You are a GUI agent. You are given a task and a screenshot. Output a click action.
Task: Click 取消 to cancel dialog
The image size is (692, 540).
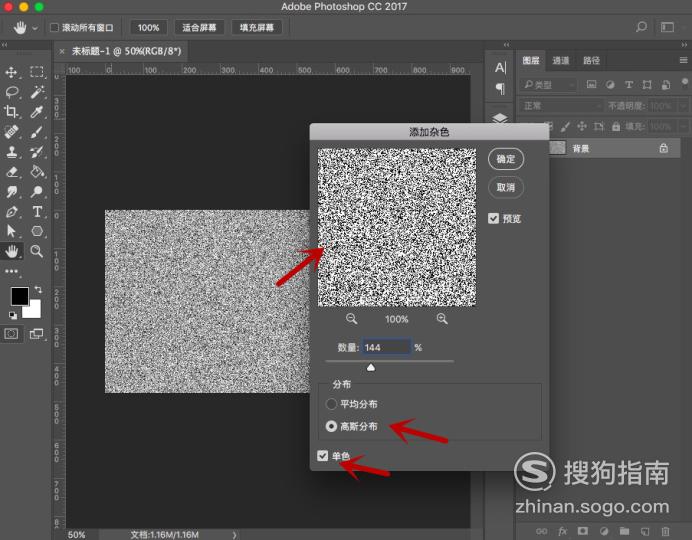coord(506,188)
